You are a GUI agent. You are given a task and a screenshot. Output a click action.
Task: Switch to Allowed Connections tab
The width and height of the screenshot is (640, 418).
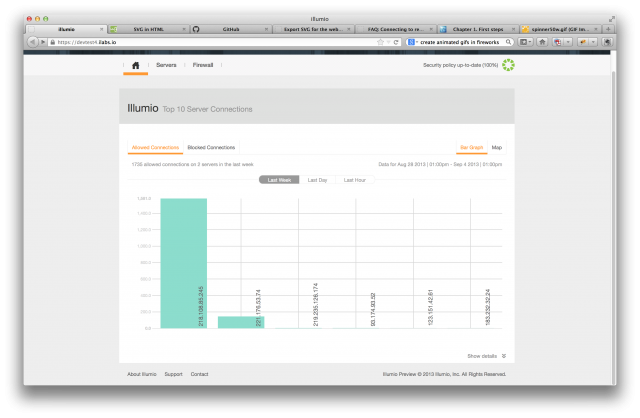pos(155,147)
